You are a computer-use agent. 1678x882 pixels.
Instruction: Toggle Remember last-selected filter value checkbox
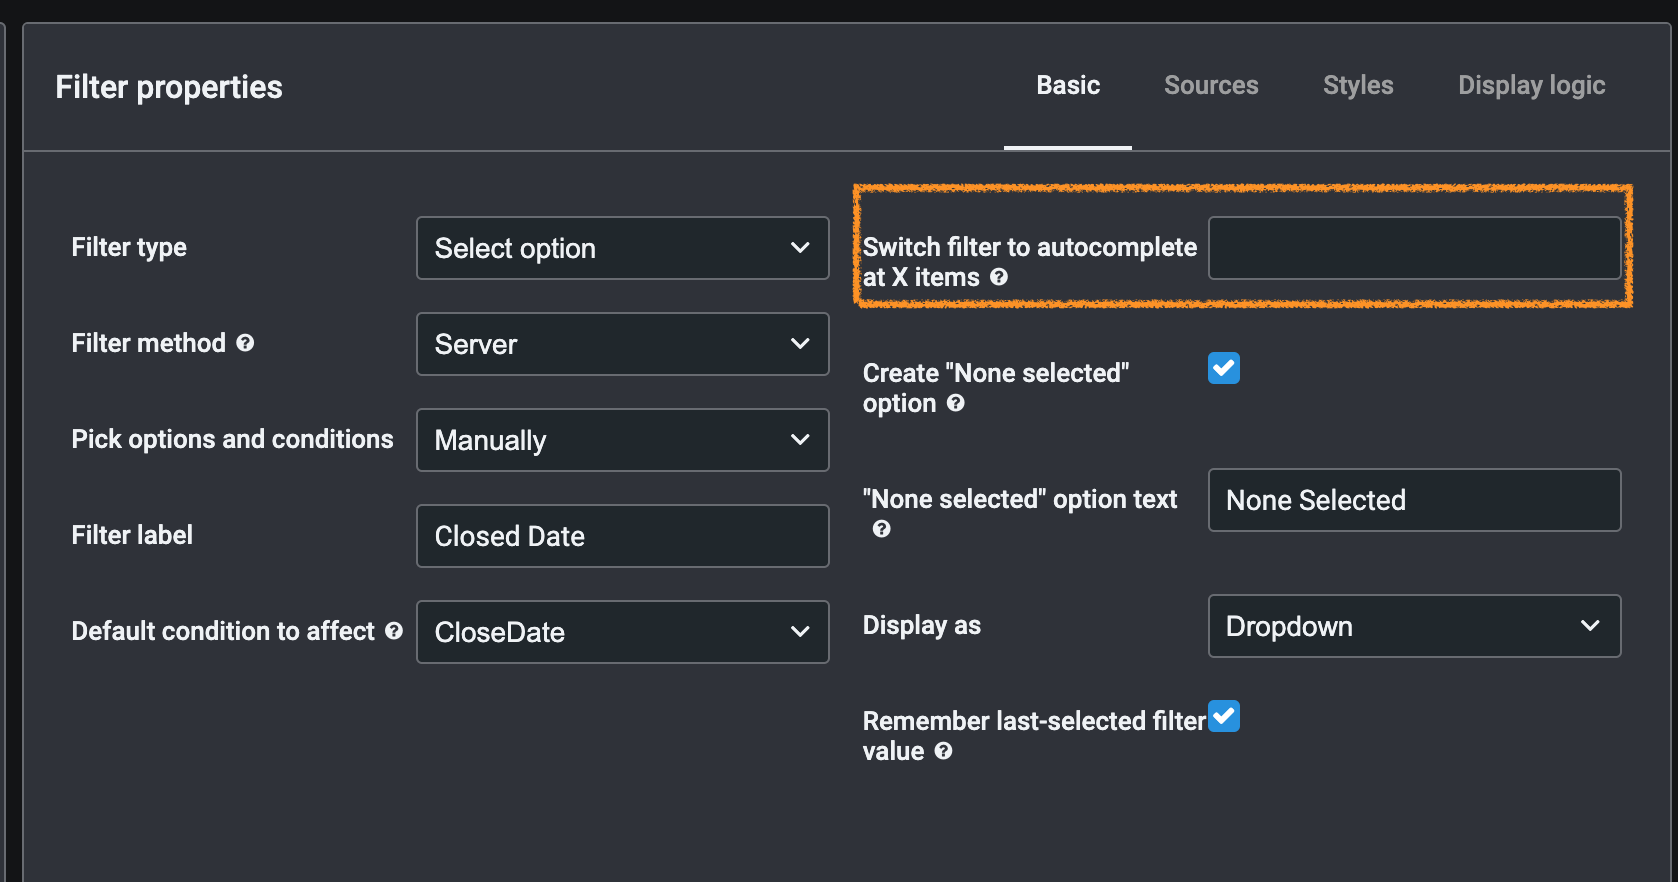click(x=1224, y=716)
